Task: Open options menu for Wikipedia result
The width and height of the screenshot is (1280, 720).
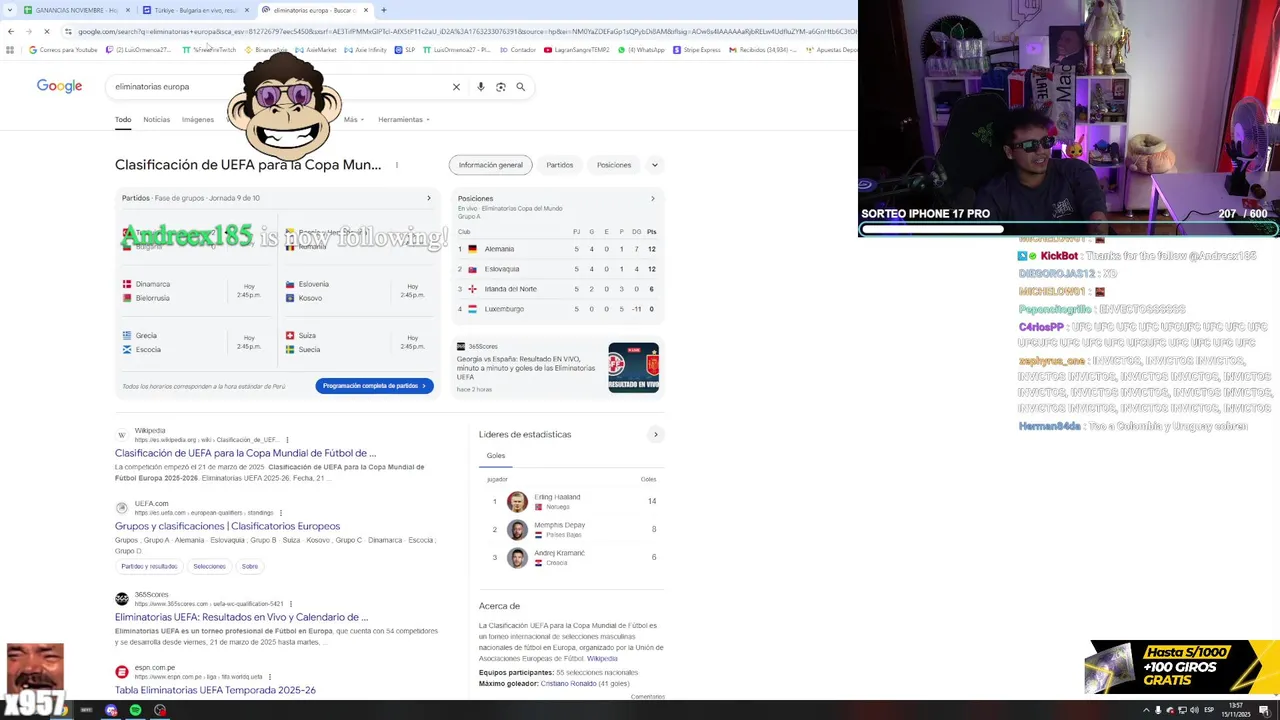Action: (x=287, y=440)
